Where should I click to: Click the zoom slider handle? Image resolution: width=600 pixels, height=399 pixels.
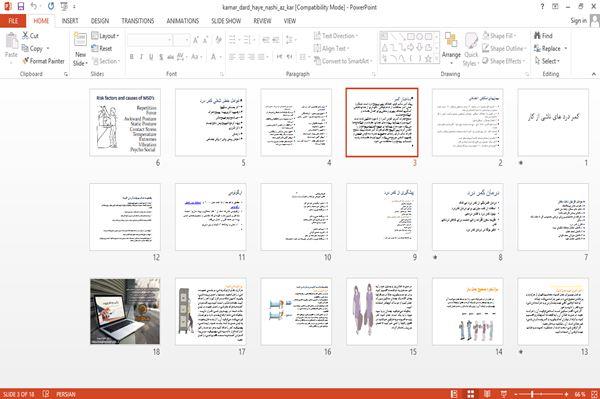point(532,394)
